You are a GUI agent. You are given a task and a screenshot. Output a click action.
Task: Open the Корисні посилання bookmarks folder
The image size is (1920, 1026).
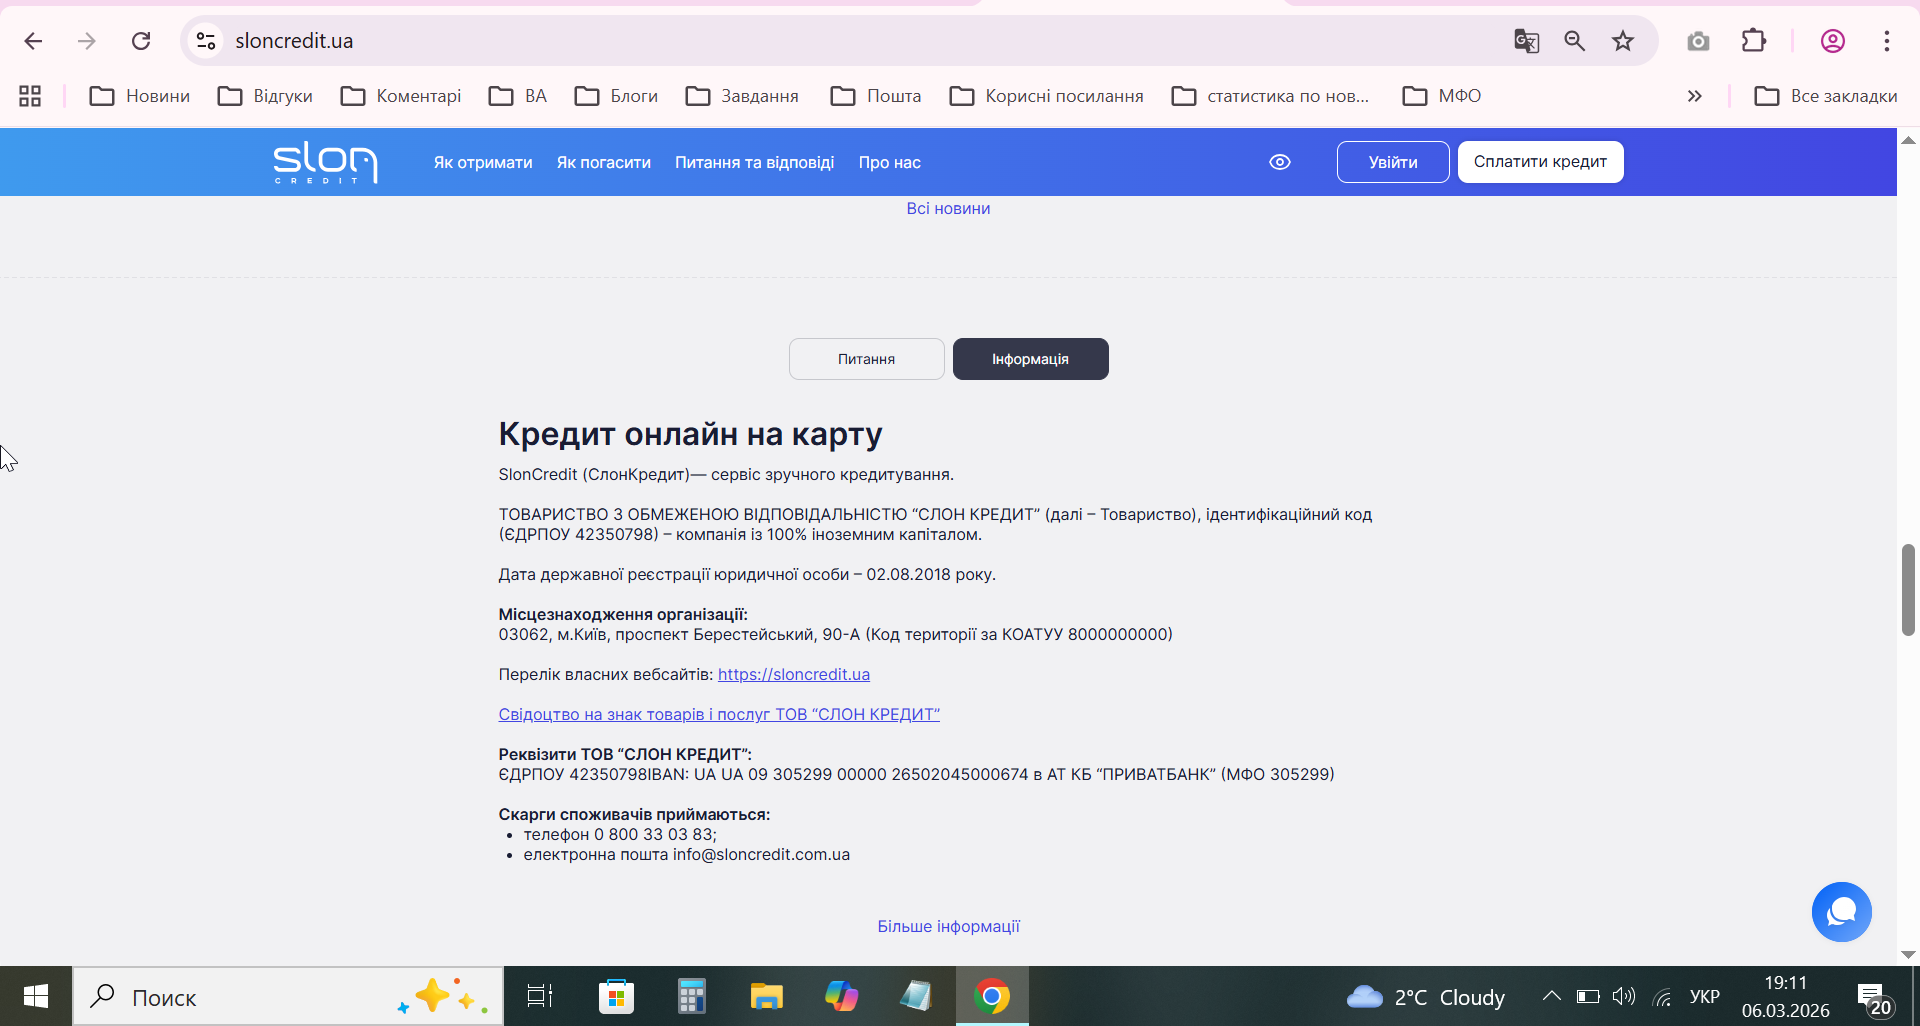click(1046, 96)
